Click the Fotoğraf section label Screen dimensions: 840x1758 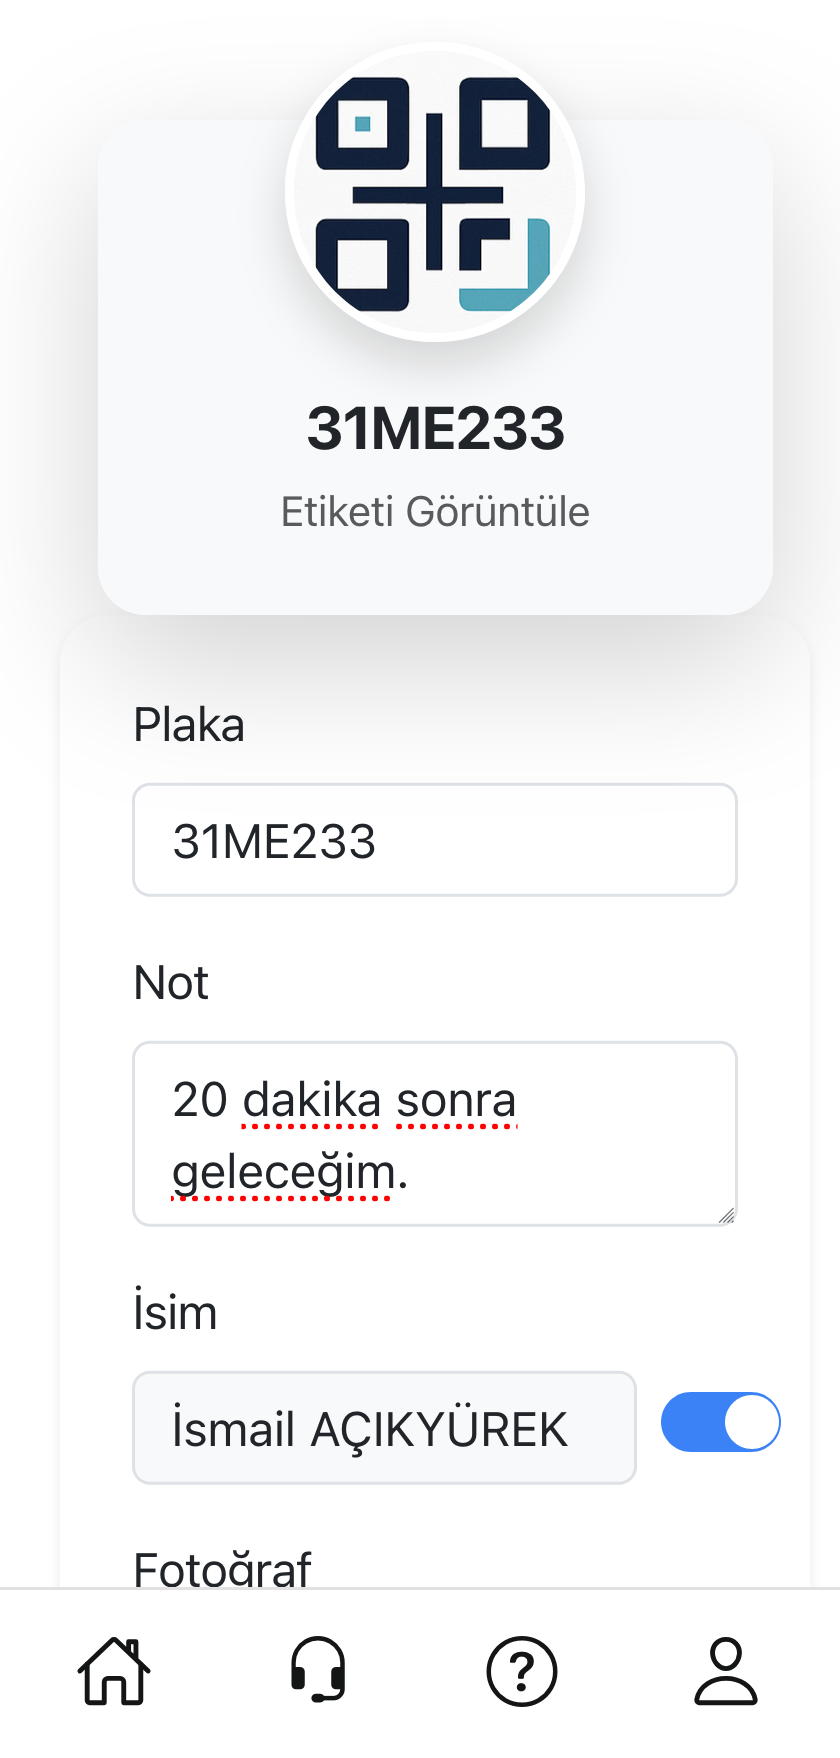click(x=222, y=1570)
